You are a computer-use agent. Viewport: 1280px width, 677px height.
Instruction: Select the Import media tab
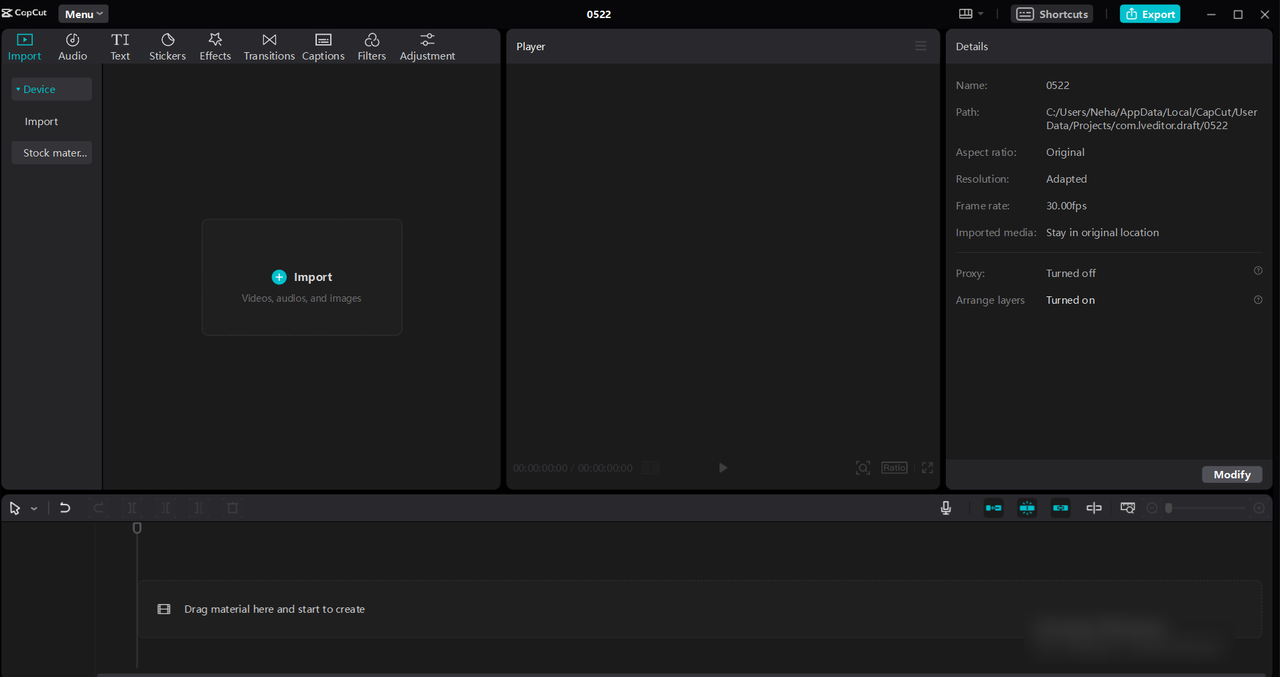(25, 47)
